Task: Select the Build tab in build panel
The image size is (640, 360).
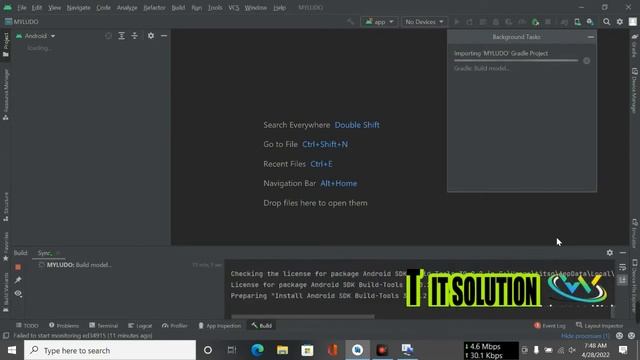Action: coord(20,253)
